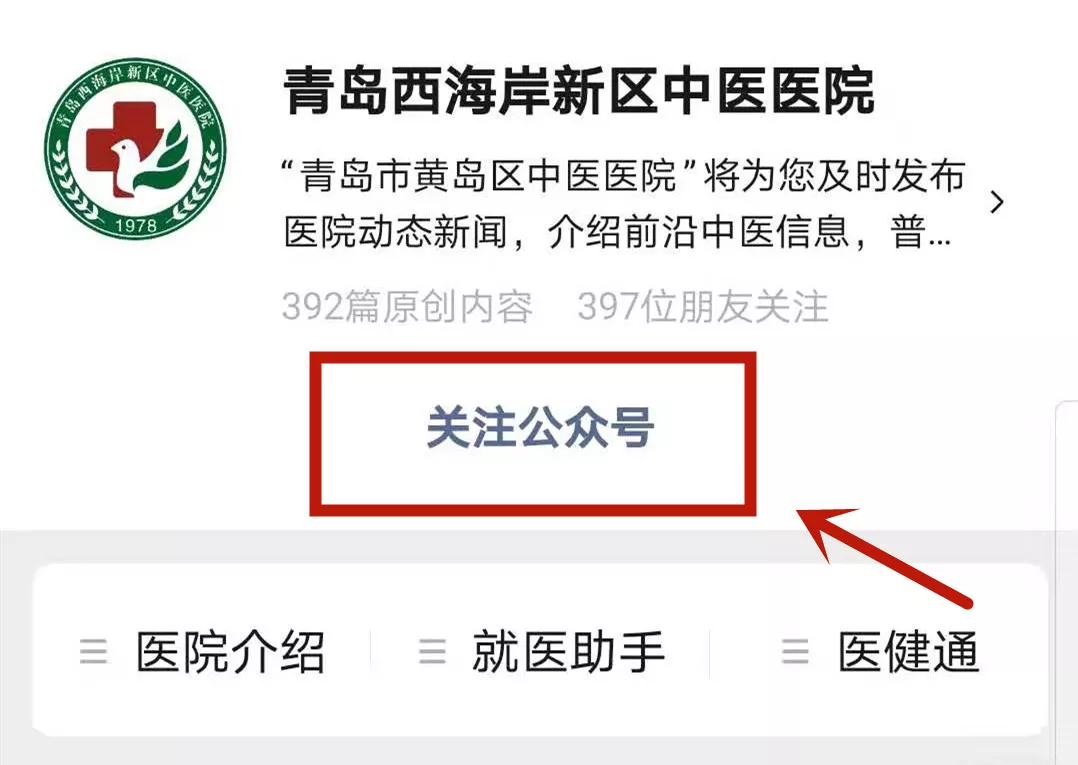Expand account details with the right chevron
Screen dimensions: 1078x765
[x=997, y=202]
